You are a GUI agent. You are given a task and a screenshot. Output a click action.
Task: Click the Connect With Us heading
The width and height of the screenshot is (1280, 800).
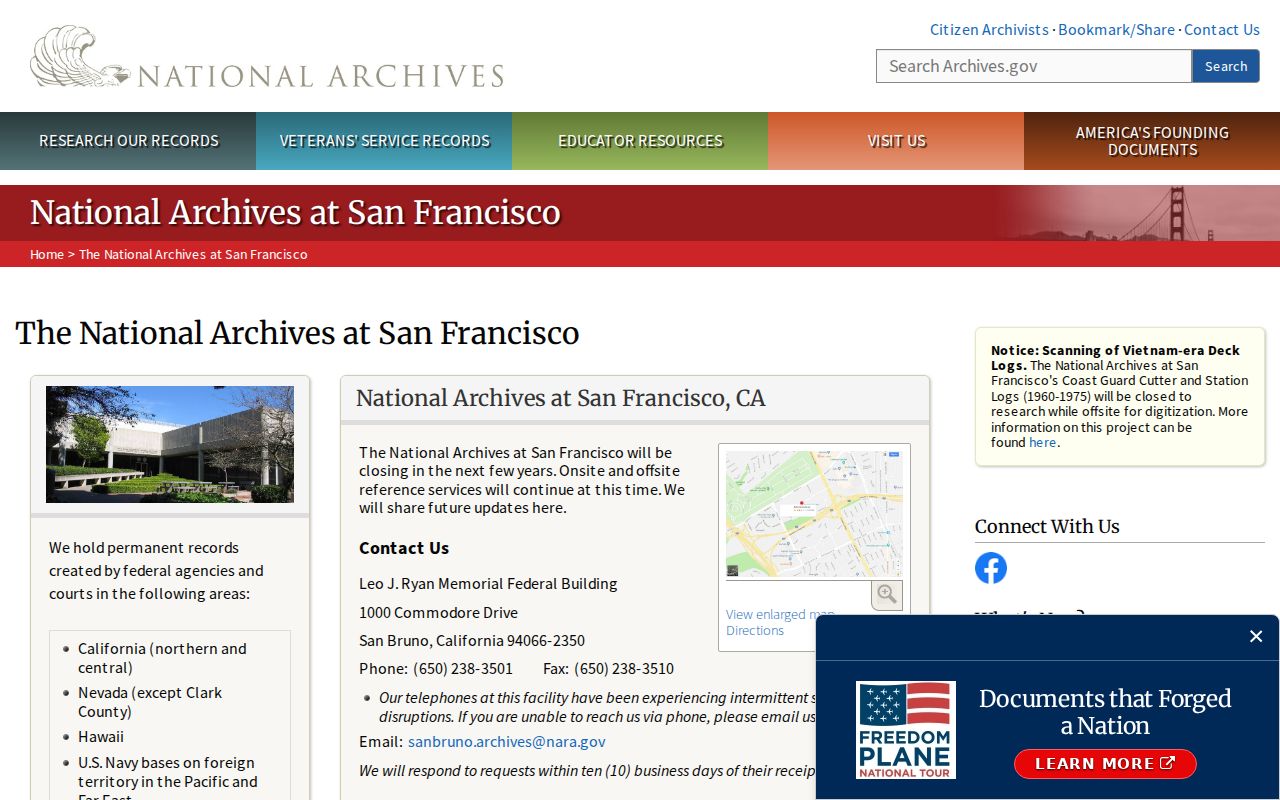[x=1047, y=527]
